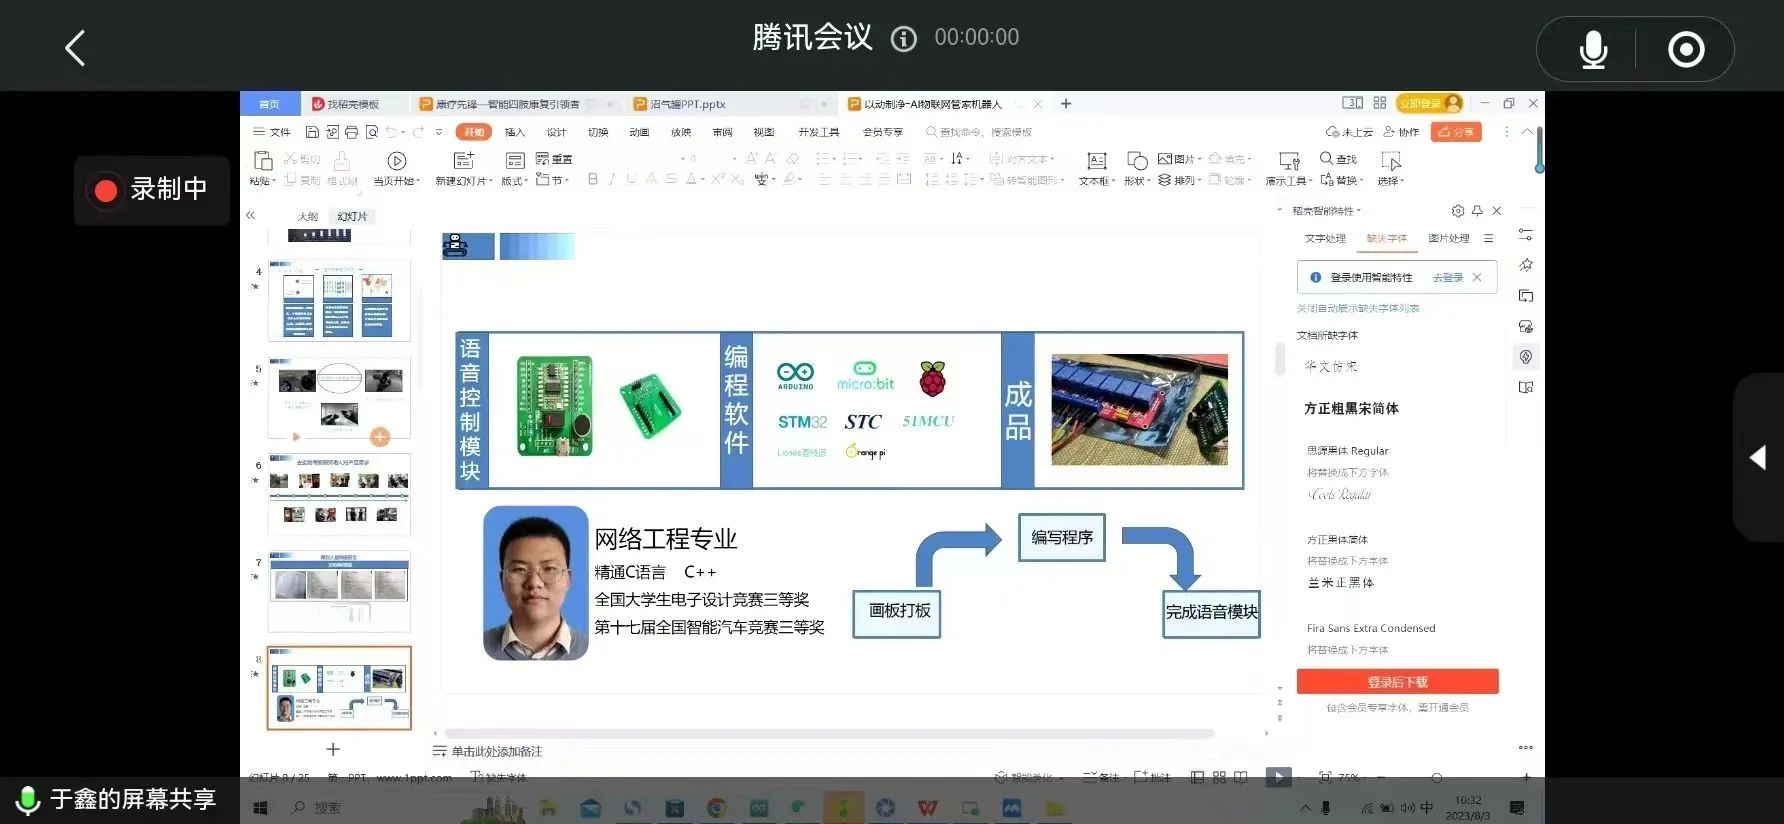Open the Insert (插入) ribbon tab
The image size is (1784, 824).
click(x=514, y=132)
